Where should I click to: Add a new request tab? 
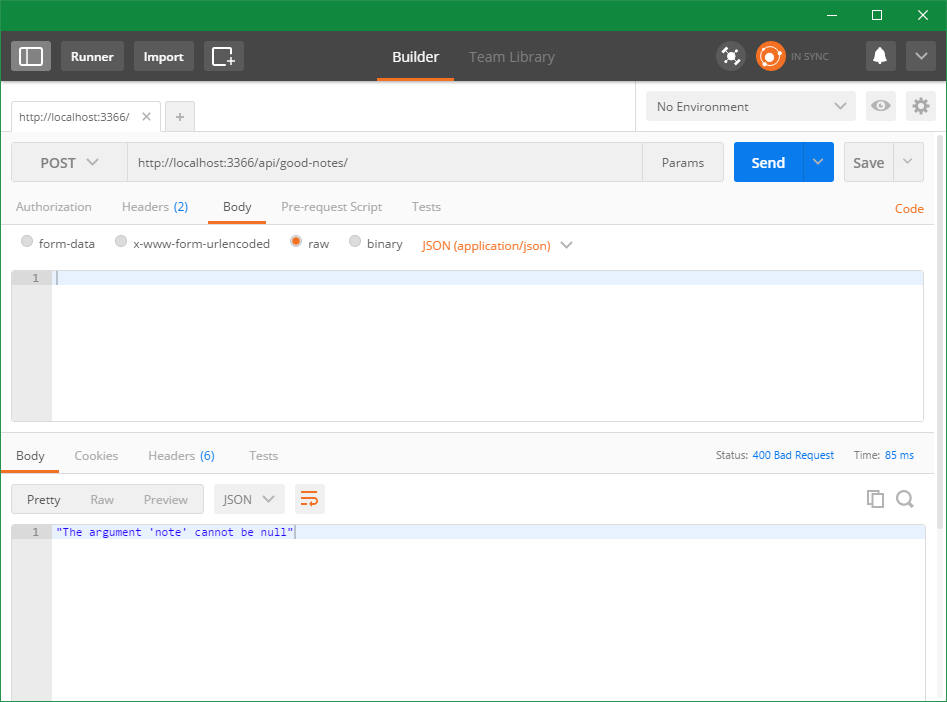pyautogui.click(x=180, y=117)
